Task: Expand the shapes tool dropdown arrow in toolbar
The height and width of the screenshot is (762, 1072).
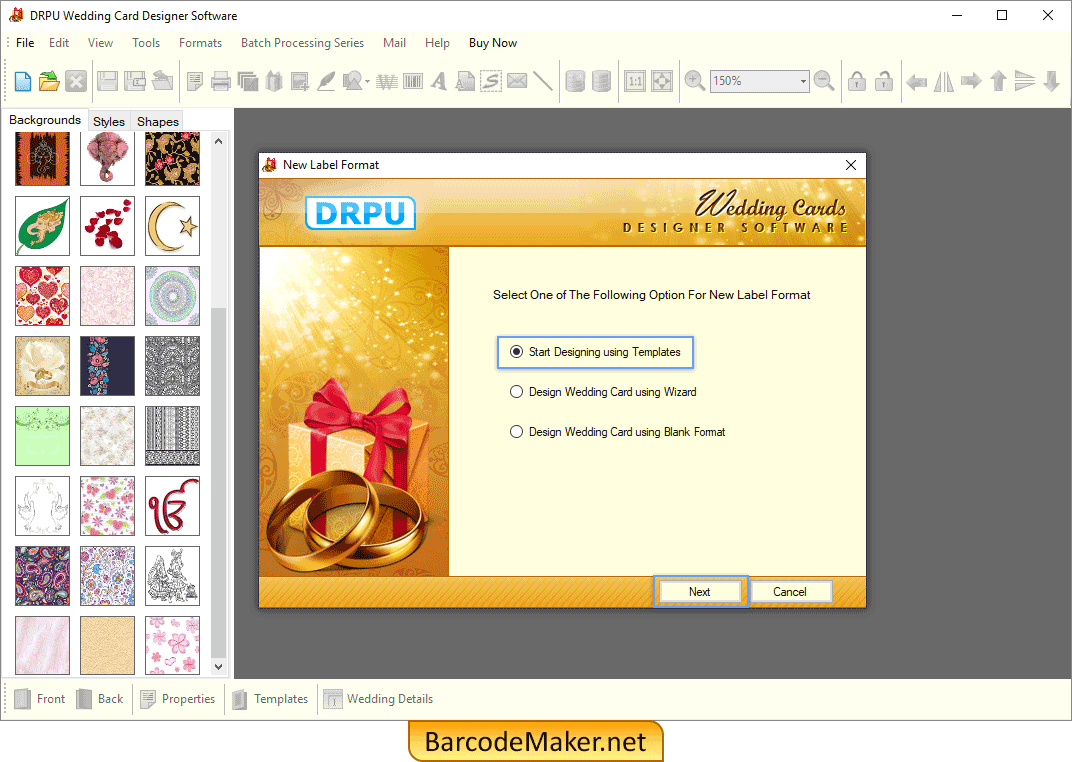Action: [x=367, y=82]
